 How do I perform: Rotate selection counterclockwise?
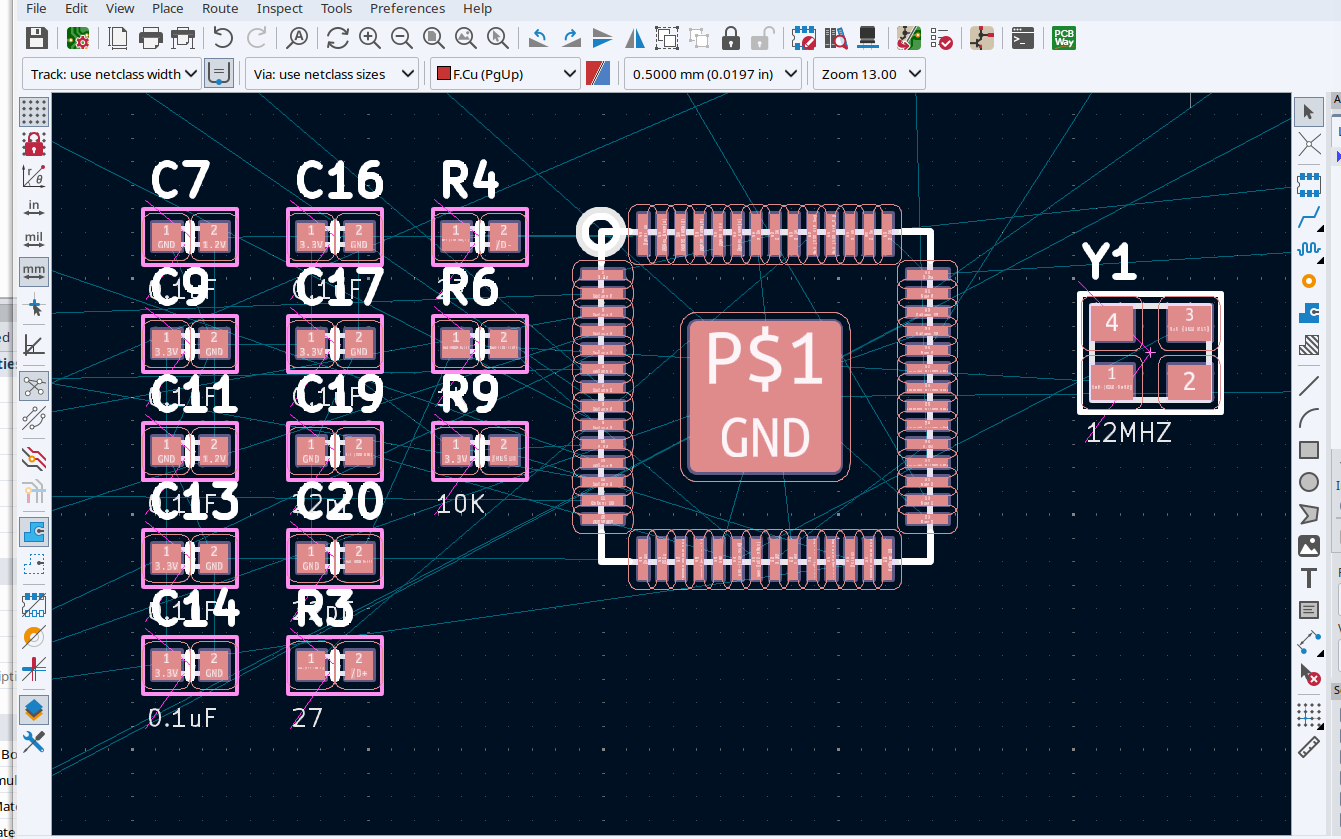pos(538,39)
